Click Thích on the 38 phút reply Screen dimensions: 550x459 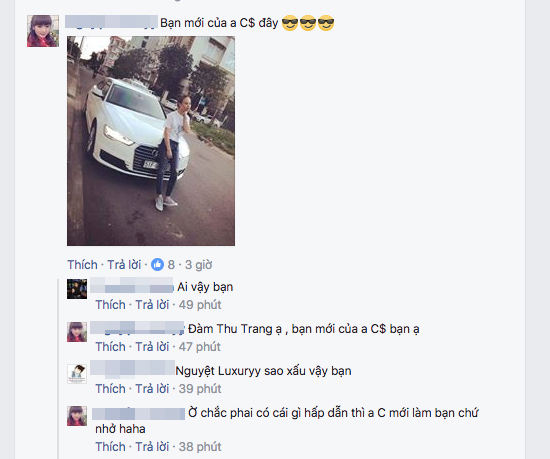(110, 446)
